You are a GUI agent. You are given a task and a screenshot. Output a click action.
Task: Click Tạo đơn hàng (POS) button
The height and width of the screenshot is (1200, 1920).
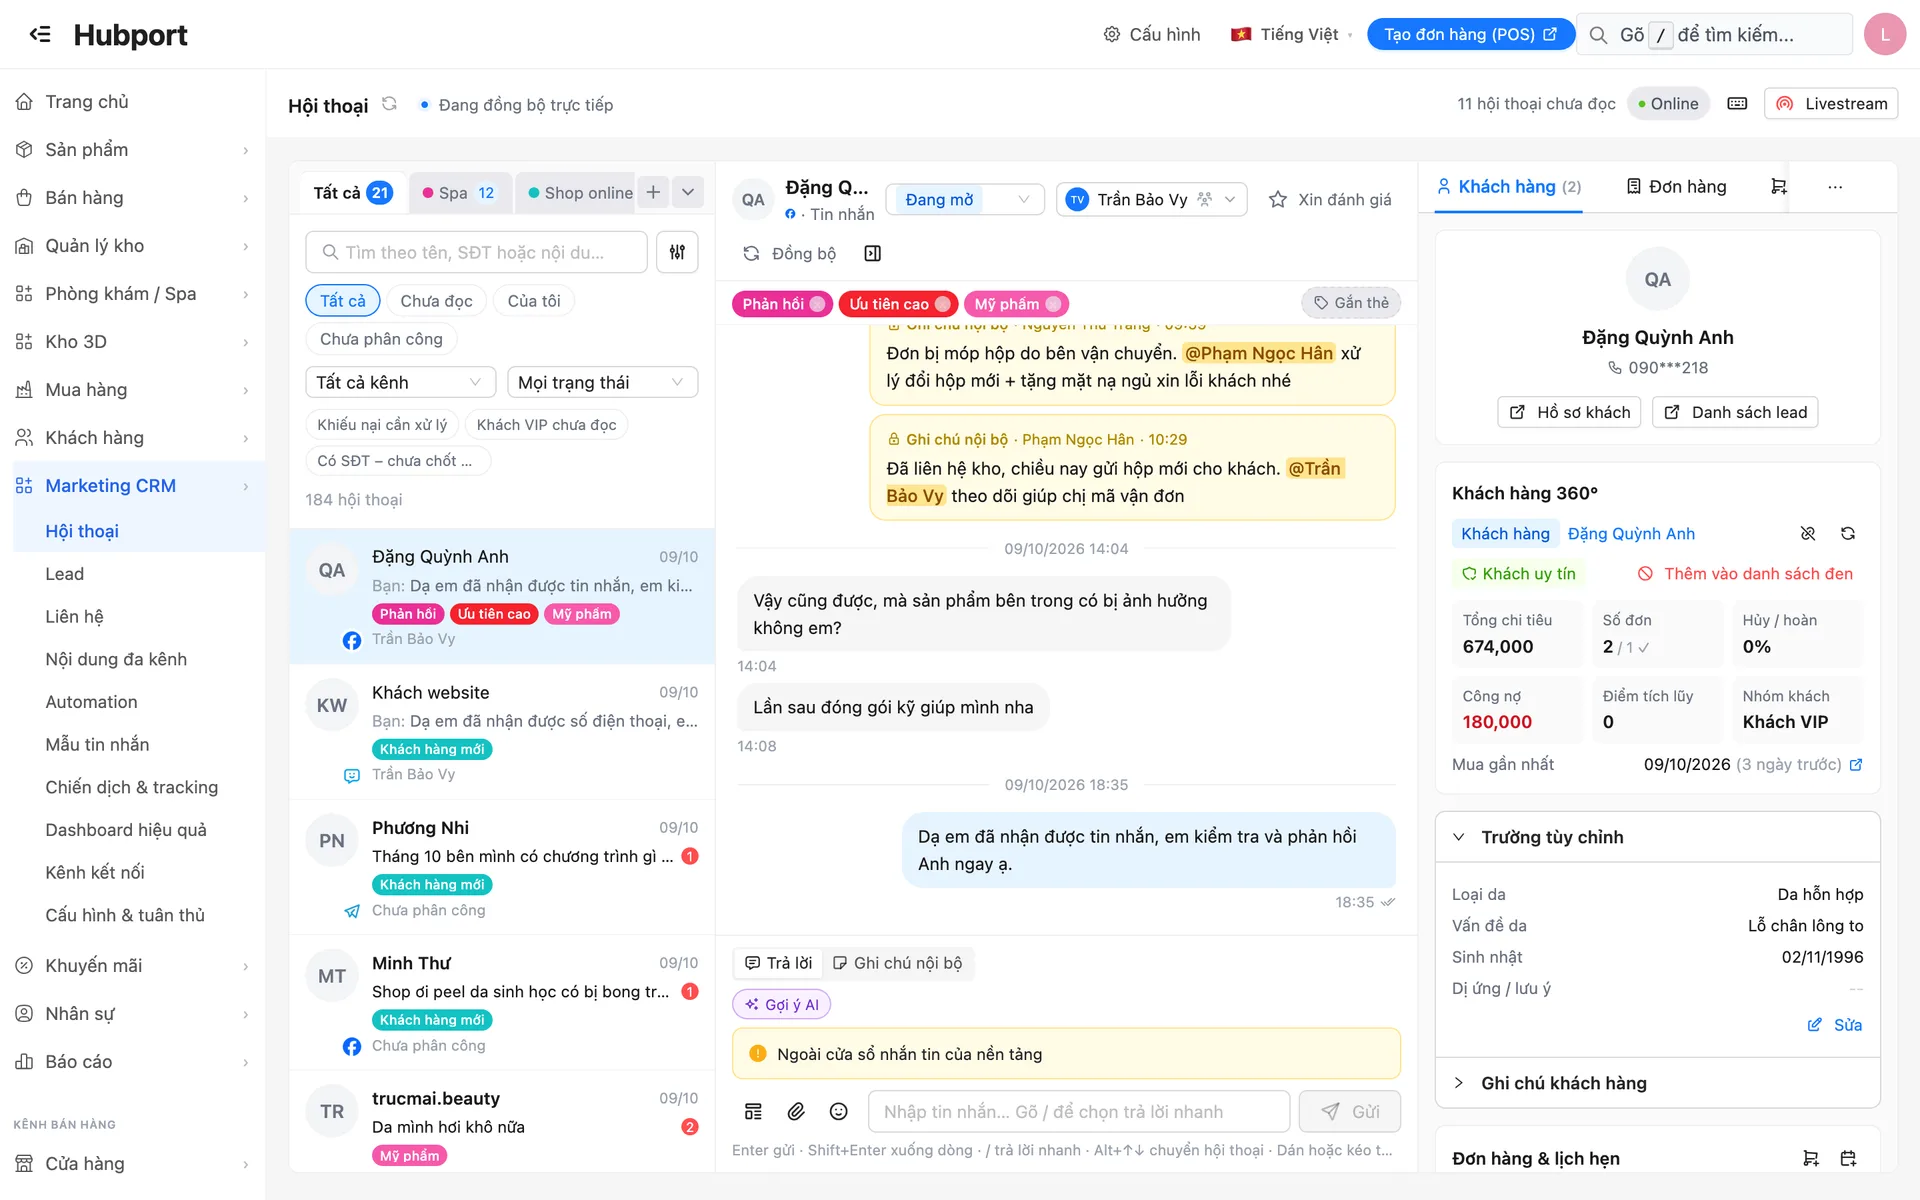click(x=1470, y=34)
